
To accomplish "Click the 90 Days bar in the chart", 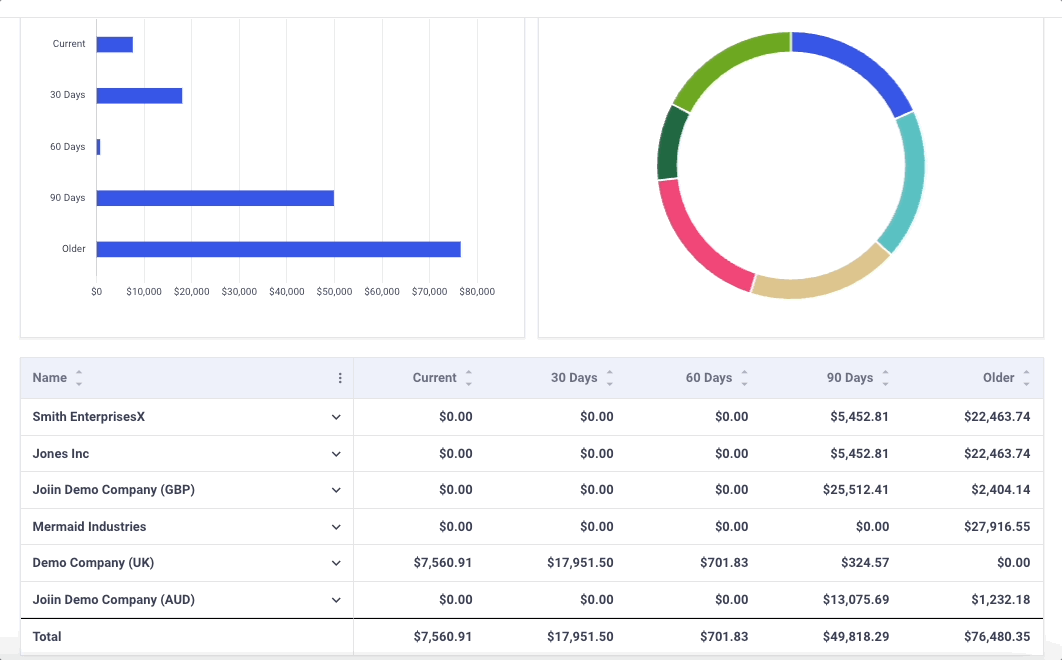I will 215,198.
